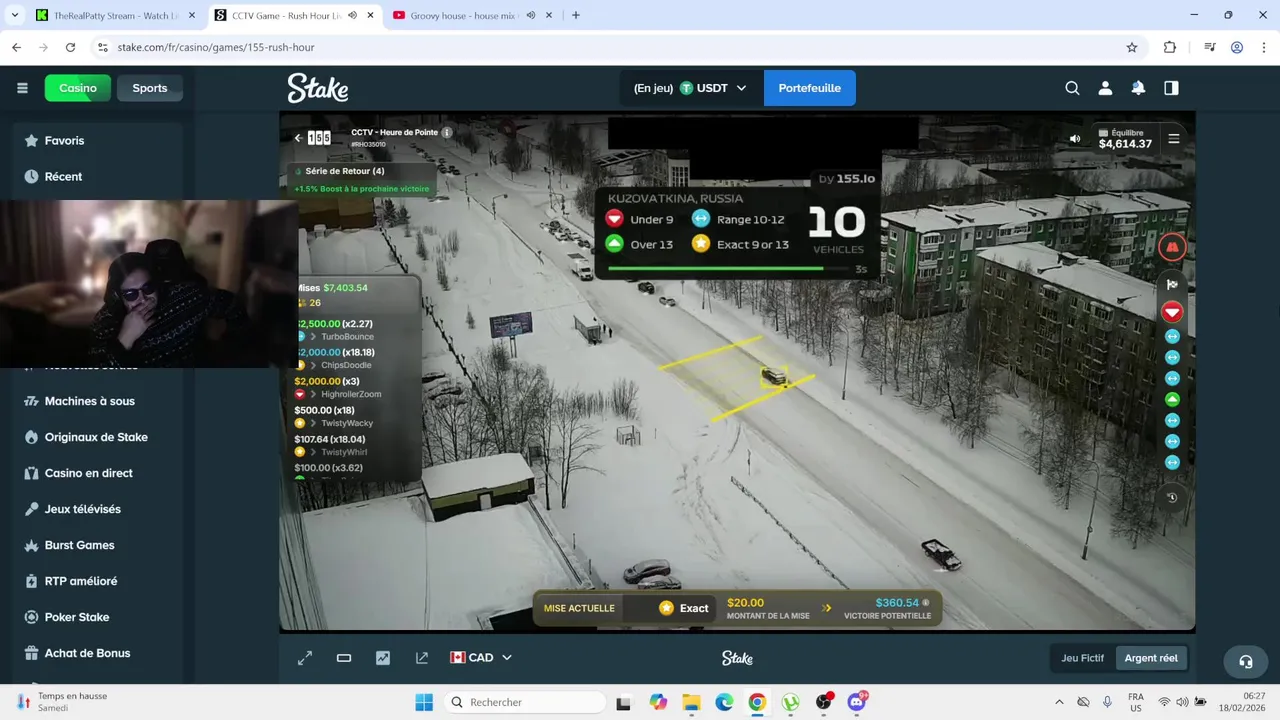Open the user account profile icon

click(x=1105, y=88)
